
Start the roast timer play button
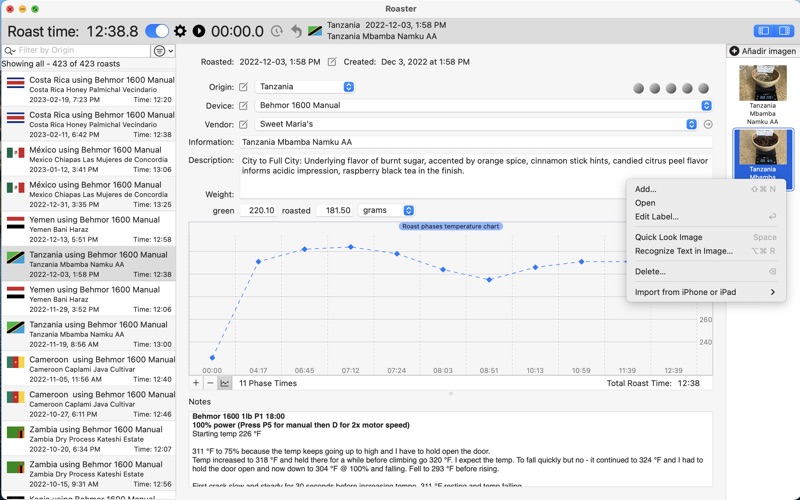point(199,31)
